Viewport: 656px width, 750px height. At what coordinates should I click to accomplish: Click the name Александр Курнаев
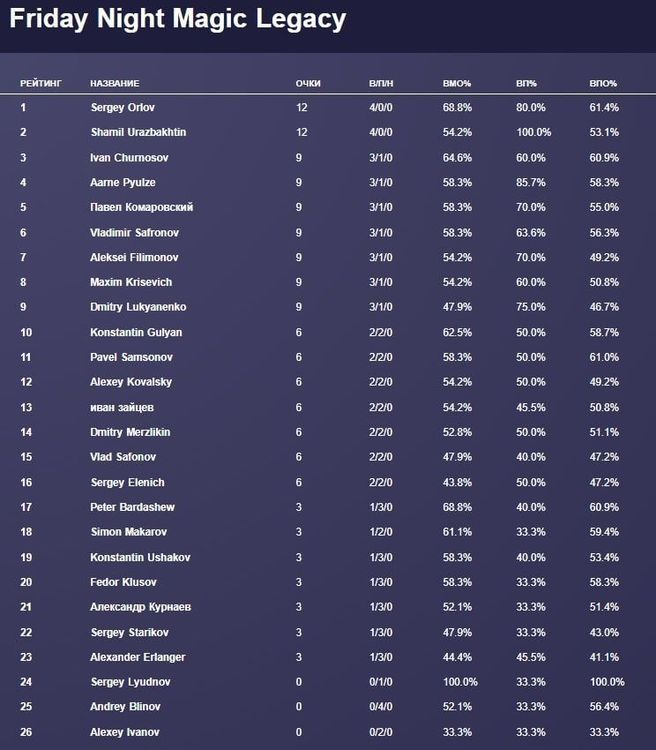(139, 607)
